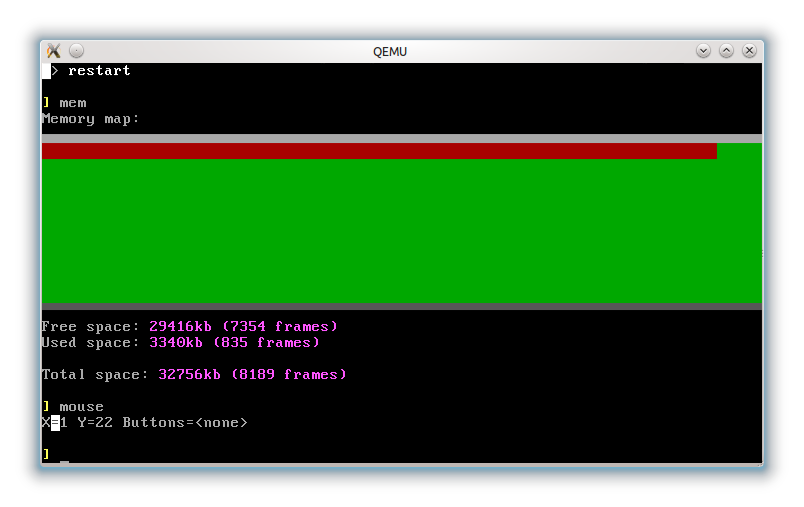The image size is (804, 507).
Task: Close the QEMU window
Action: 749,51
